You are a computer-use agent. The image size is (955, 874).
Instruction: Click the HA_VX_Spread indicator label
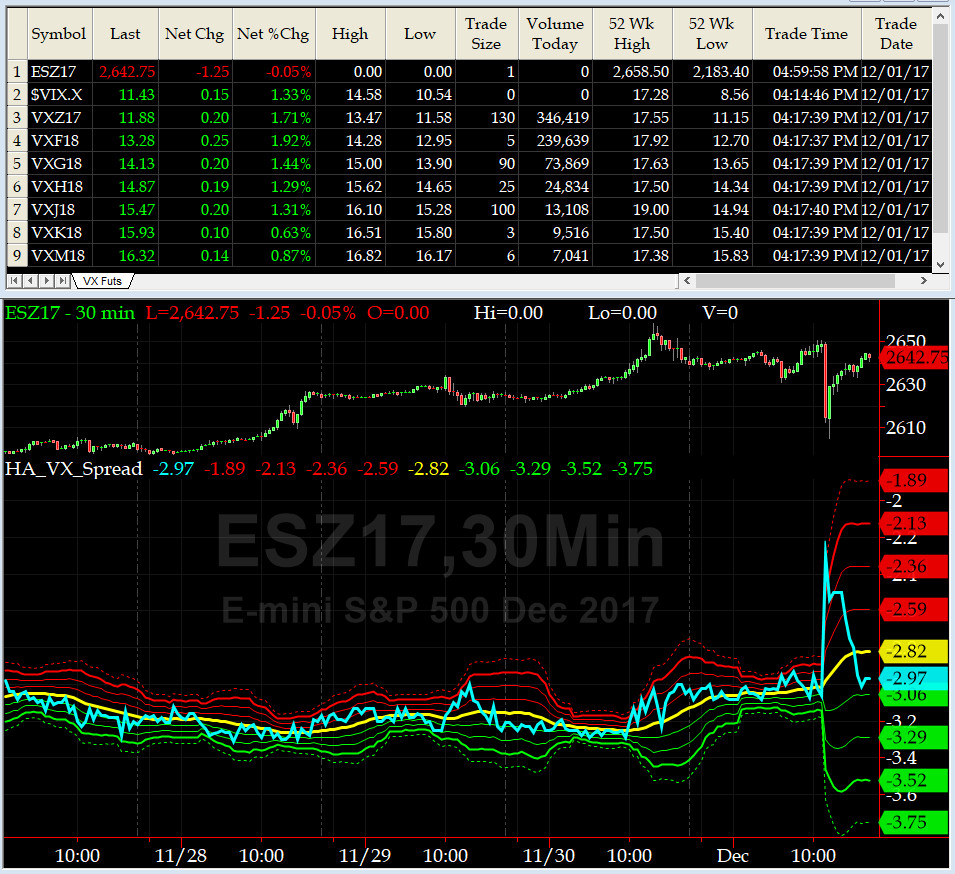(x=74, y=469)
